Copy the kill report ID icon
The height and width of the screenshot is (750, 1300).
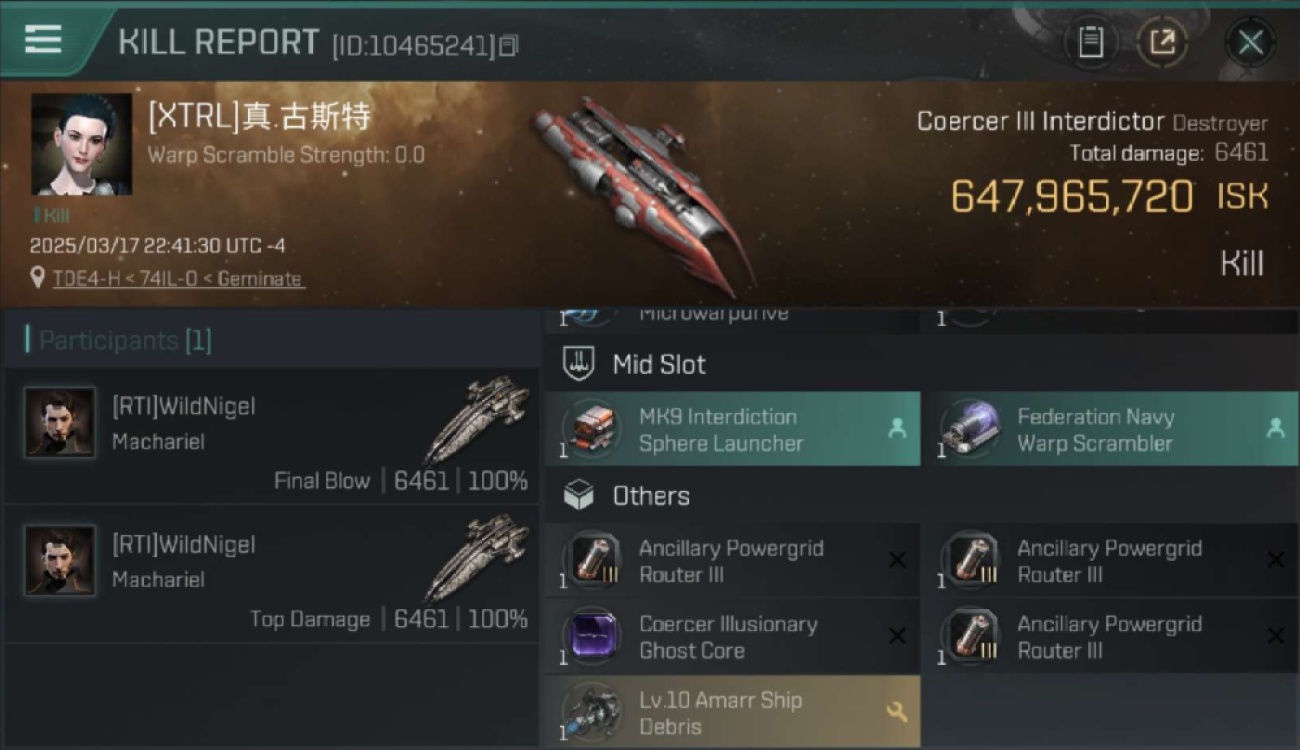tap(509, 45)
